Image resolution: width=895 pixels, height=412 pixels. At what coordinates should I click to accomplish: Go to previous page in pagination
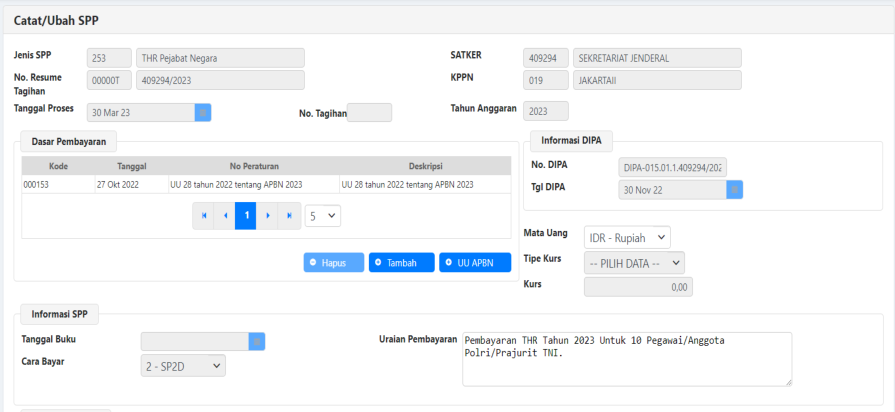225,216
